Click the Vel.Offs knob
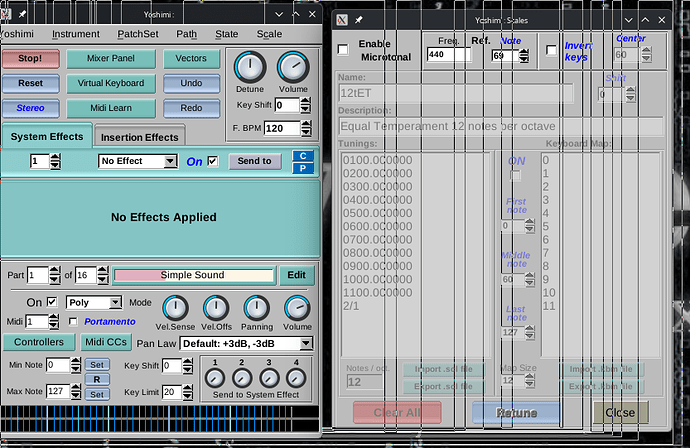Image resolution: width=690 pixels, height=448 pixels. [x=216, y=308]
